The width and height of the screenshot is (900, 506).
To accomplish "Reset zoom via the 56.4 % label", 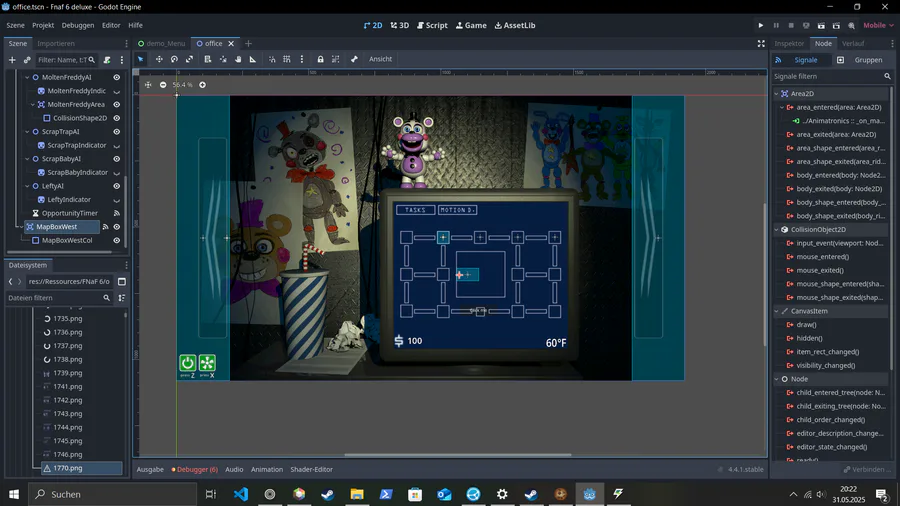I will point(183,85).
